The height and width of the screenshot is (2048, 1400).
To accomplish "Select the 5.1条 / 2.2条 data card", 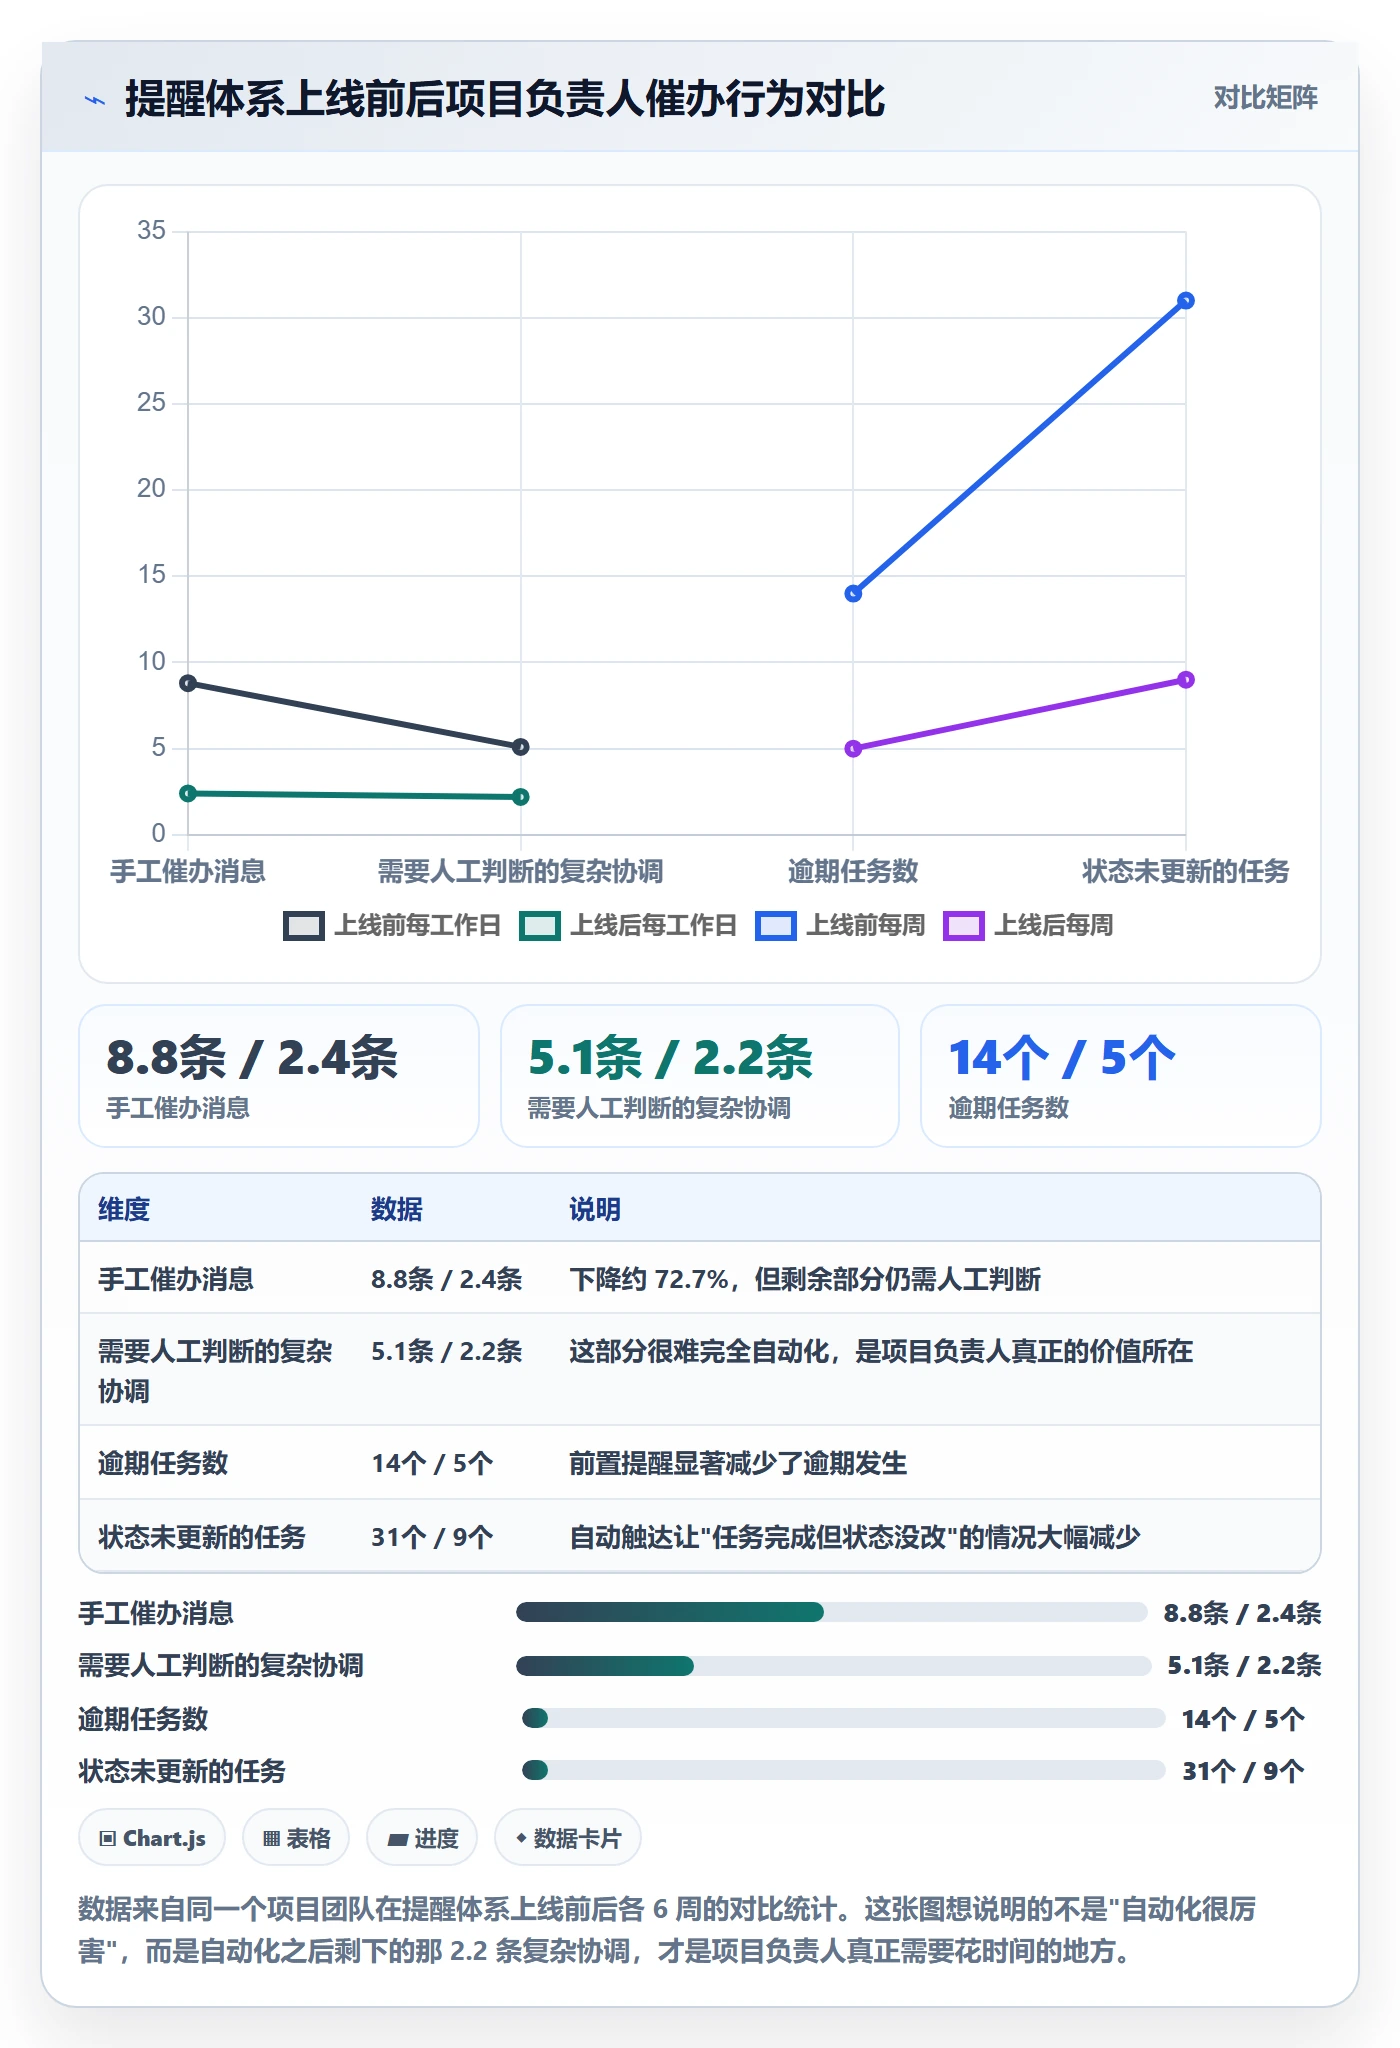I will pos(700,1076).
